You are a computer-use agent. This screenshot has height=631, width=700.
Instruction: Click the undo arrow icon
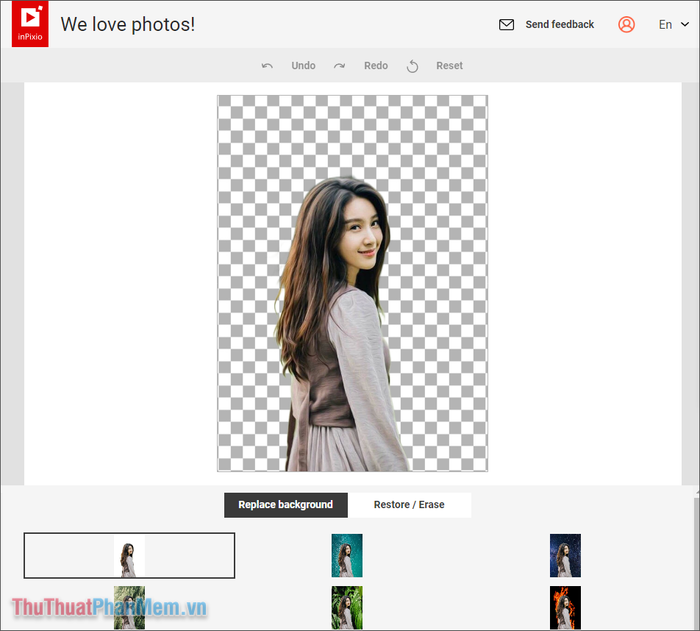(x=267, y=66)
